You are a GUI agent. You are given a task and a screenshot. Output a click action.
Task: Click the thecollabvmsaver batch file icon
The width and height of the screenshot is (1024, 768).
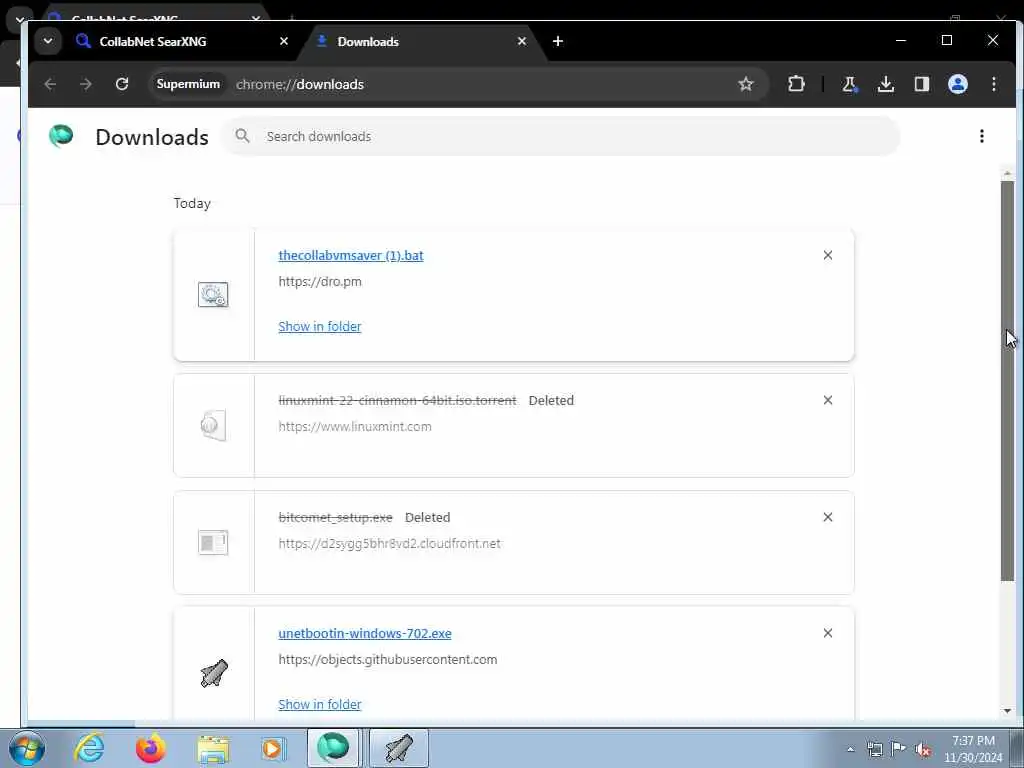point(213,295)
